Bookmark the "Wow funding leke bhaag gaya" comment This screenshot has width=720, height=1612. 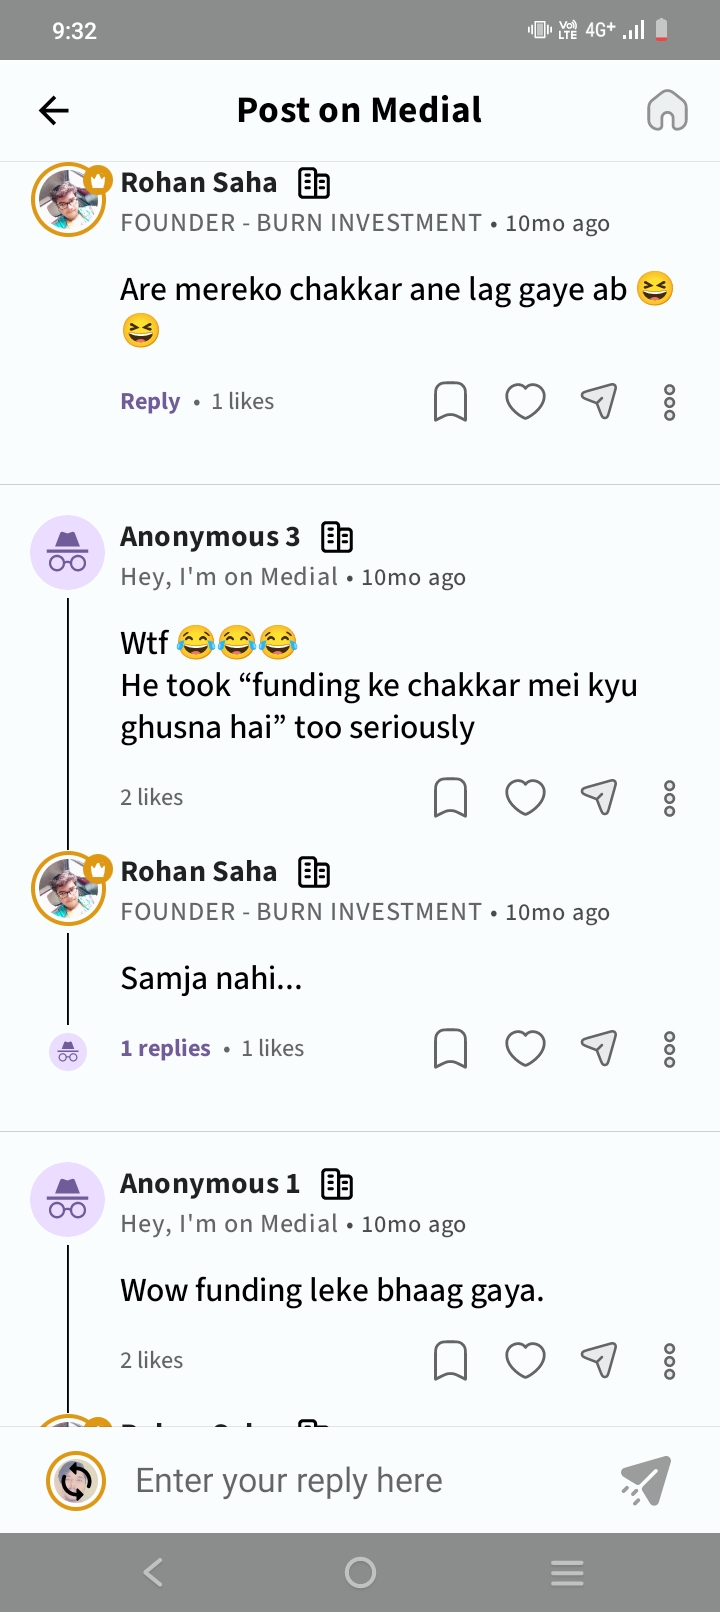[x=450, y=1361]
